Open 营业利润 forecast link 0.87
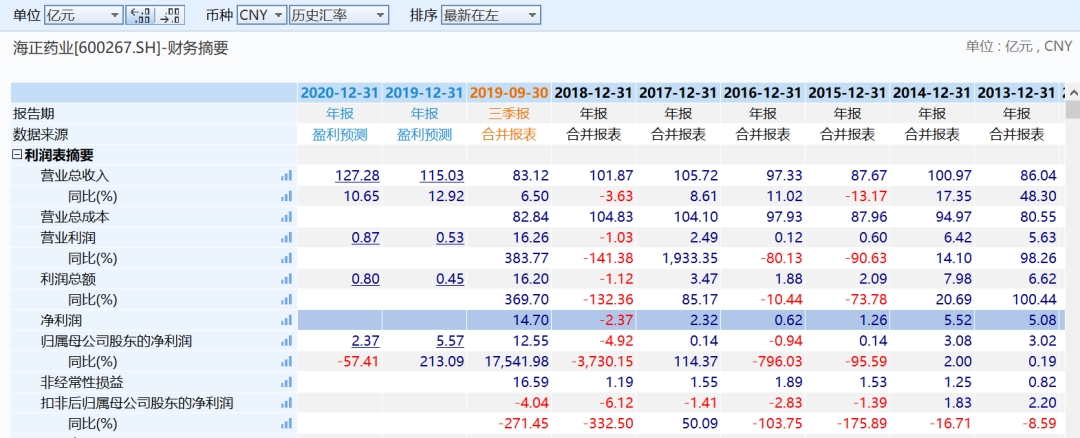The height and width of the screenshot is (438, 1080). tap(366, 238)
